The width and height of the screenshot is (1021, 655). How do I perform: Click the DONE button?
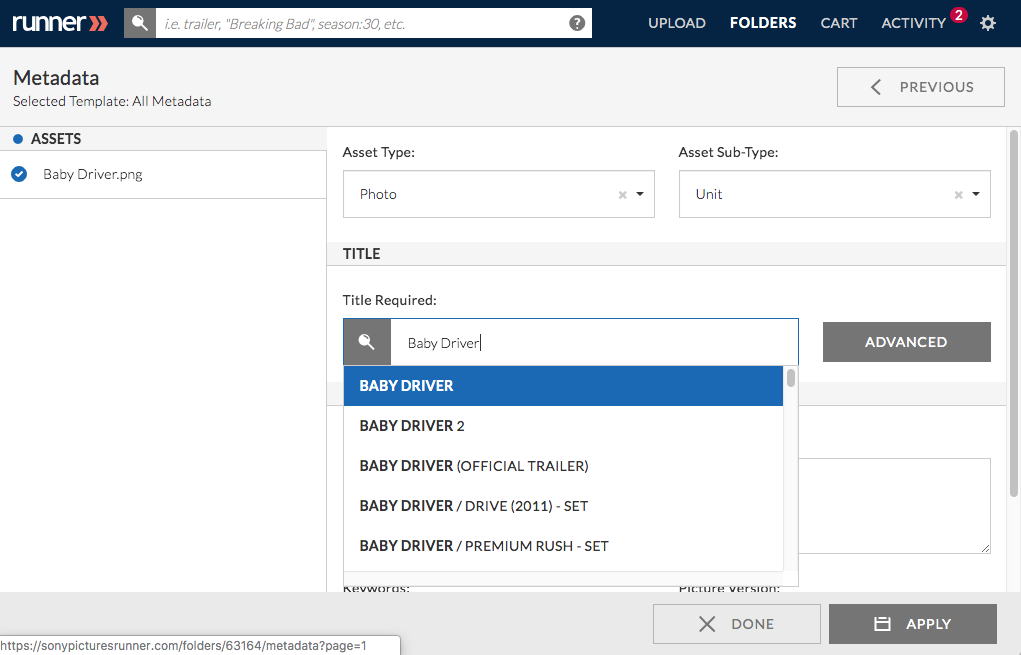pyautogui.click(x=736, y=624)
